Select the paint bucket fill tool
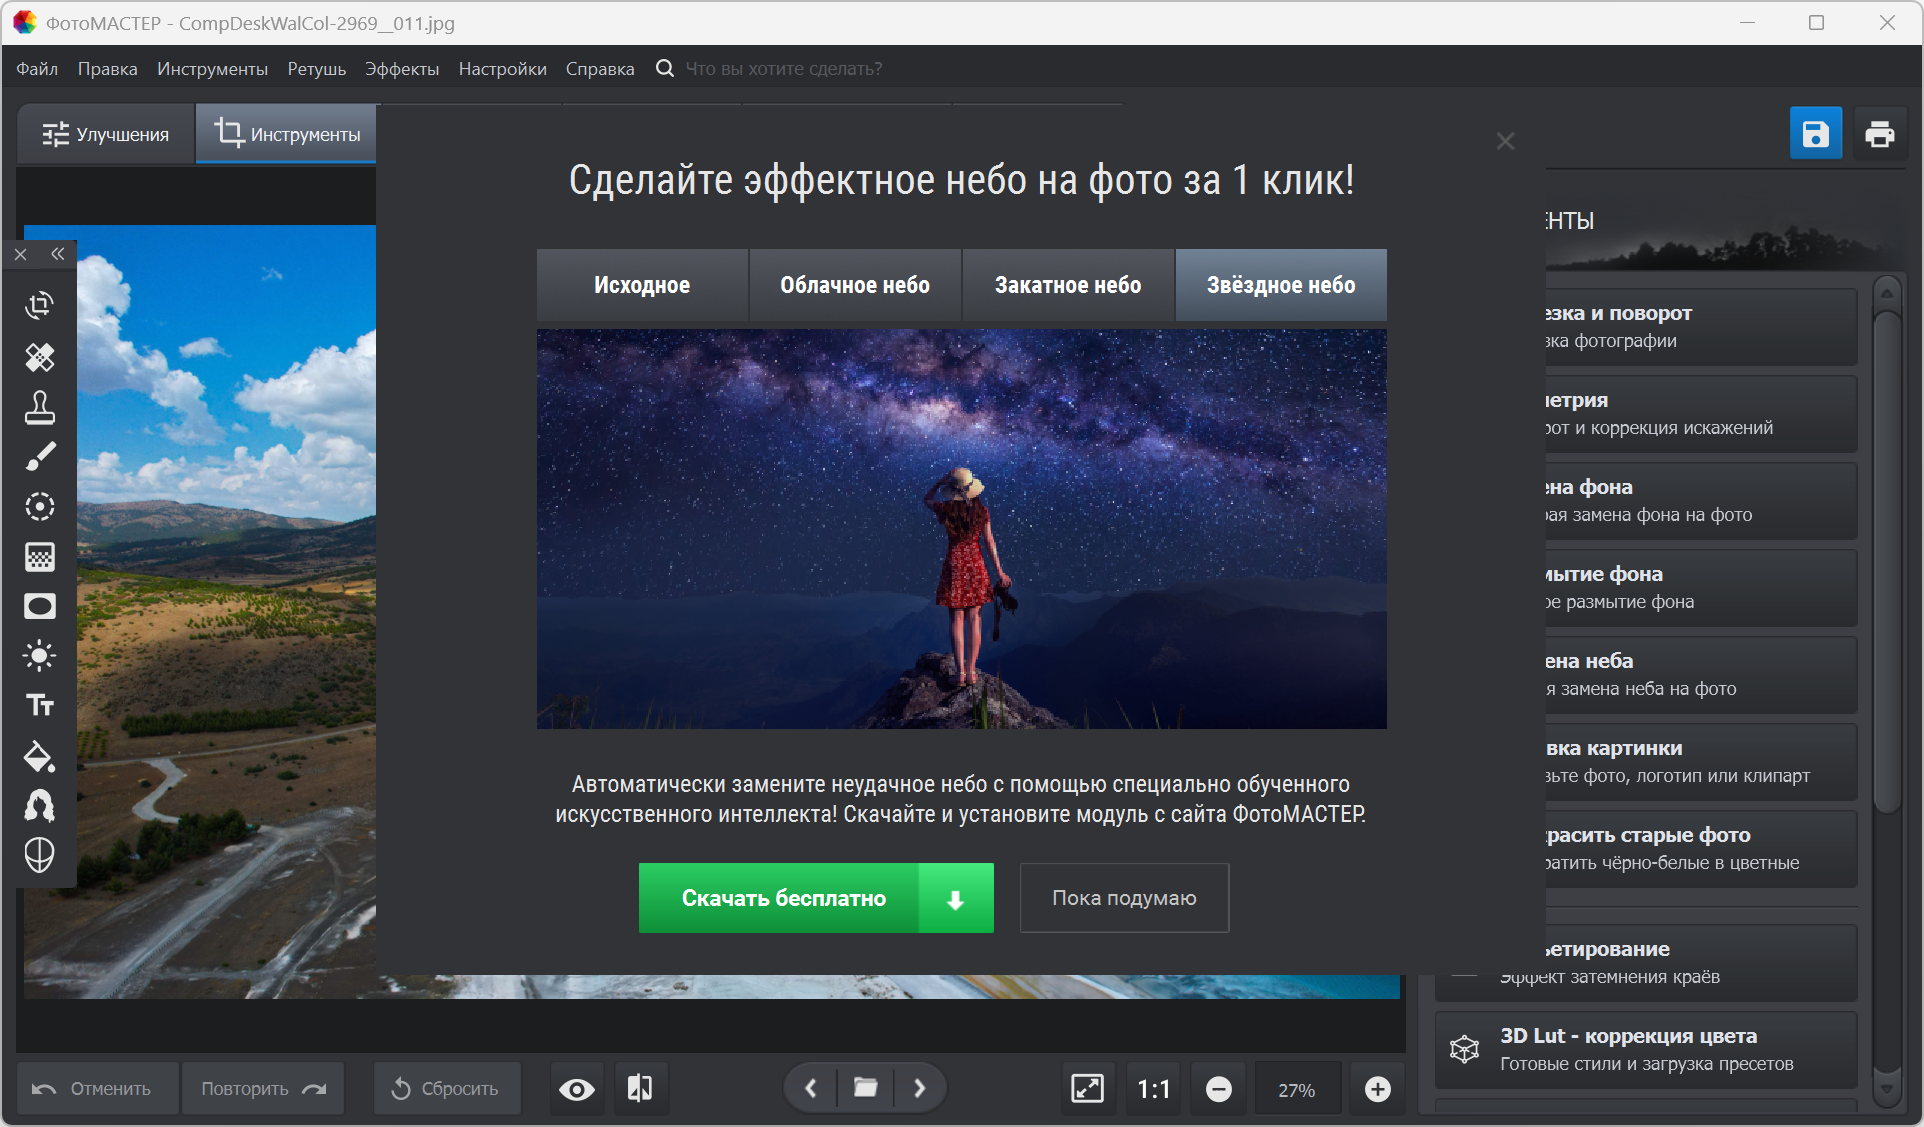Viewport: 1924px width, 1127px height. click(40, 757)
